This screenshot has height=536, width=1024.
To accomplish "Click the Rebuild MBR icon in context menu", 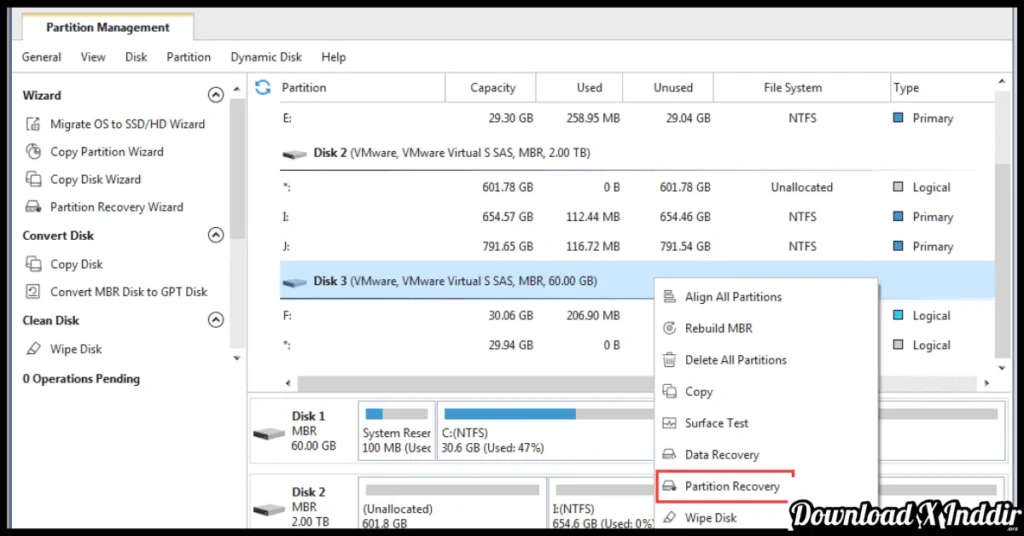I will tap(669, 328).
